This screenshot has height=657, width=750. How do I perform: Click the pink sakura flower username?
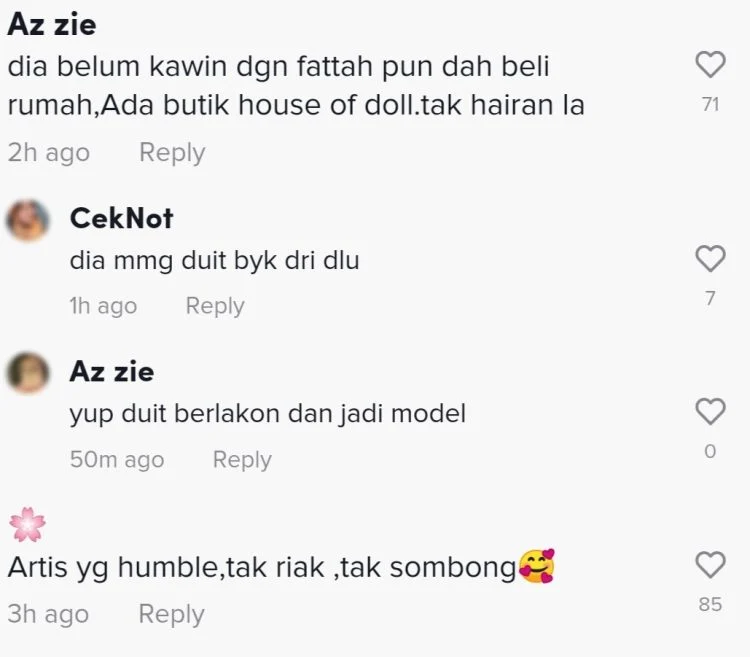[x=27, y=525]
